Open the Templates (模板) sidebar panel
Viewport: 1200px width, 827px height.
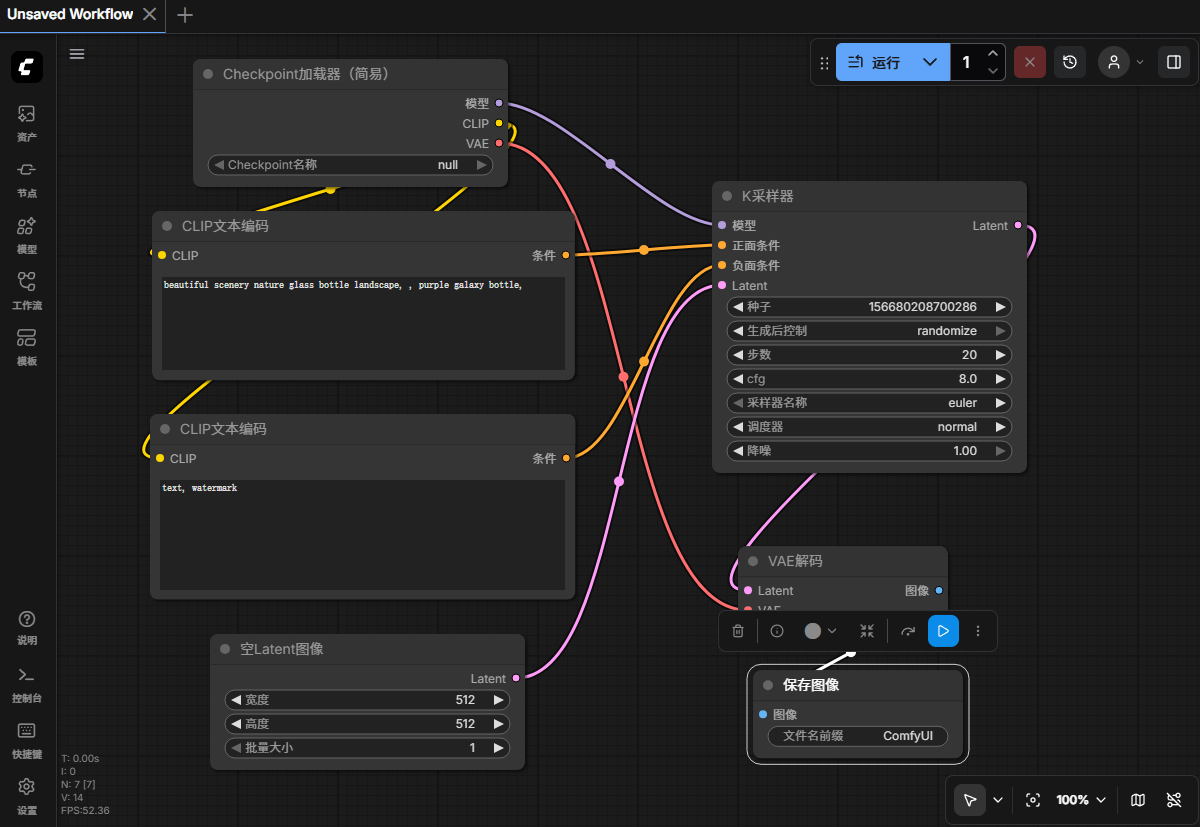tap(27, 346)
